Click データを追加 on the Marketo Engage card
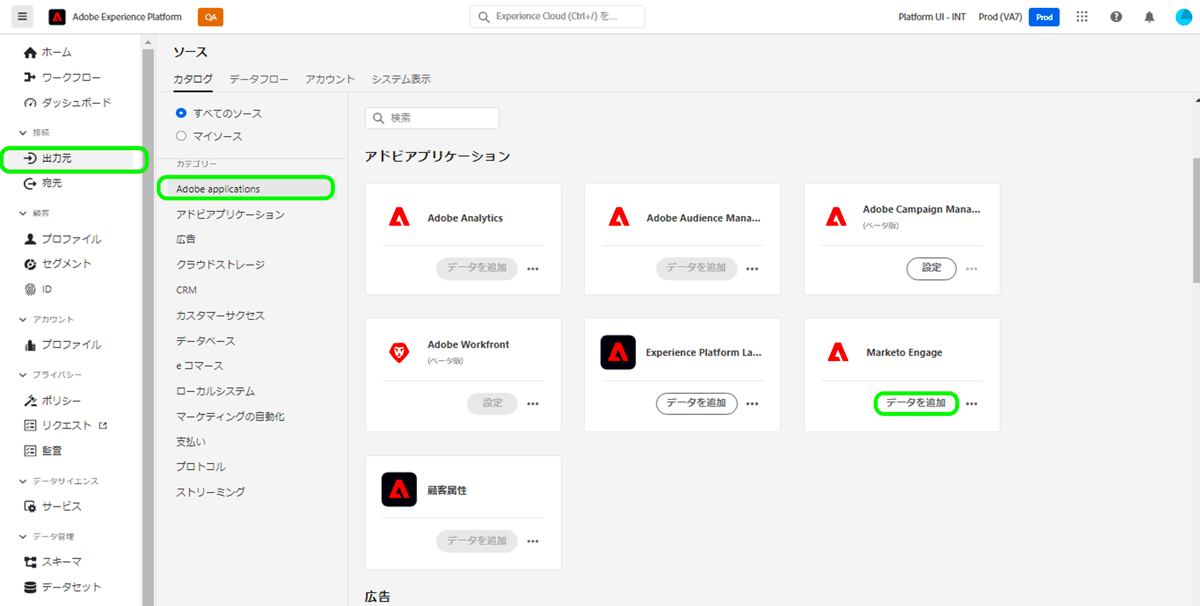The height and width of the screenshot is (606, 1200). pyautogui.click(x=915, y=403)
